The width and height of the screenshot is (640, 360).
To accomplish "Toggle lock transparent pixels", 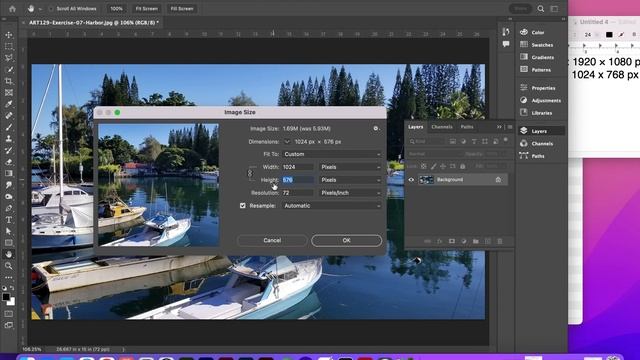I will coord(424,167).
